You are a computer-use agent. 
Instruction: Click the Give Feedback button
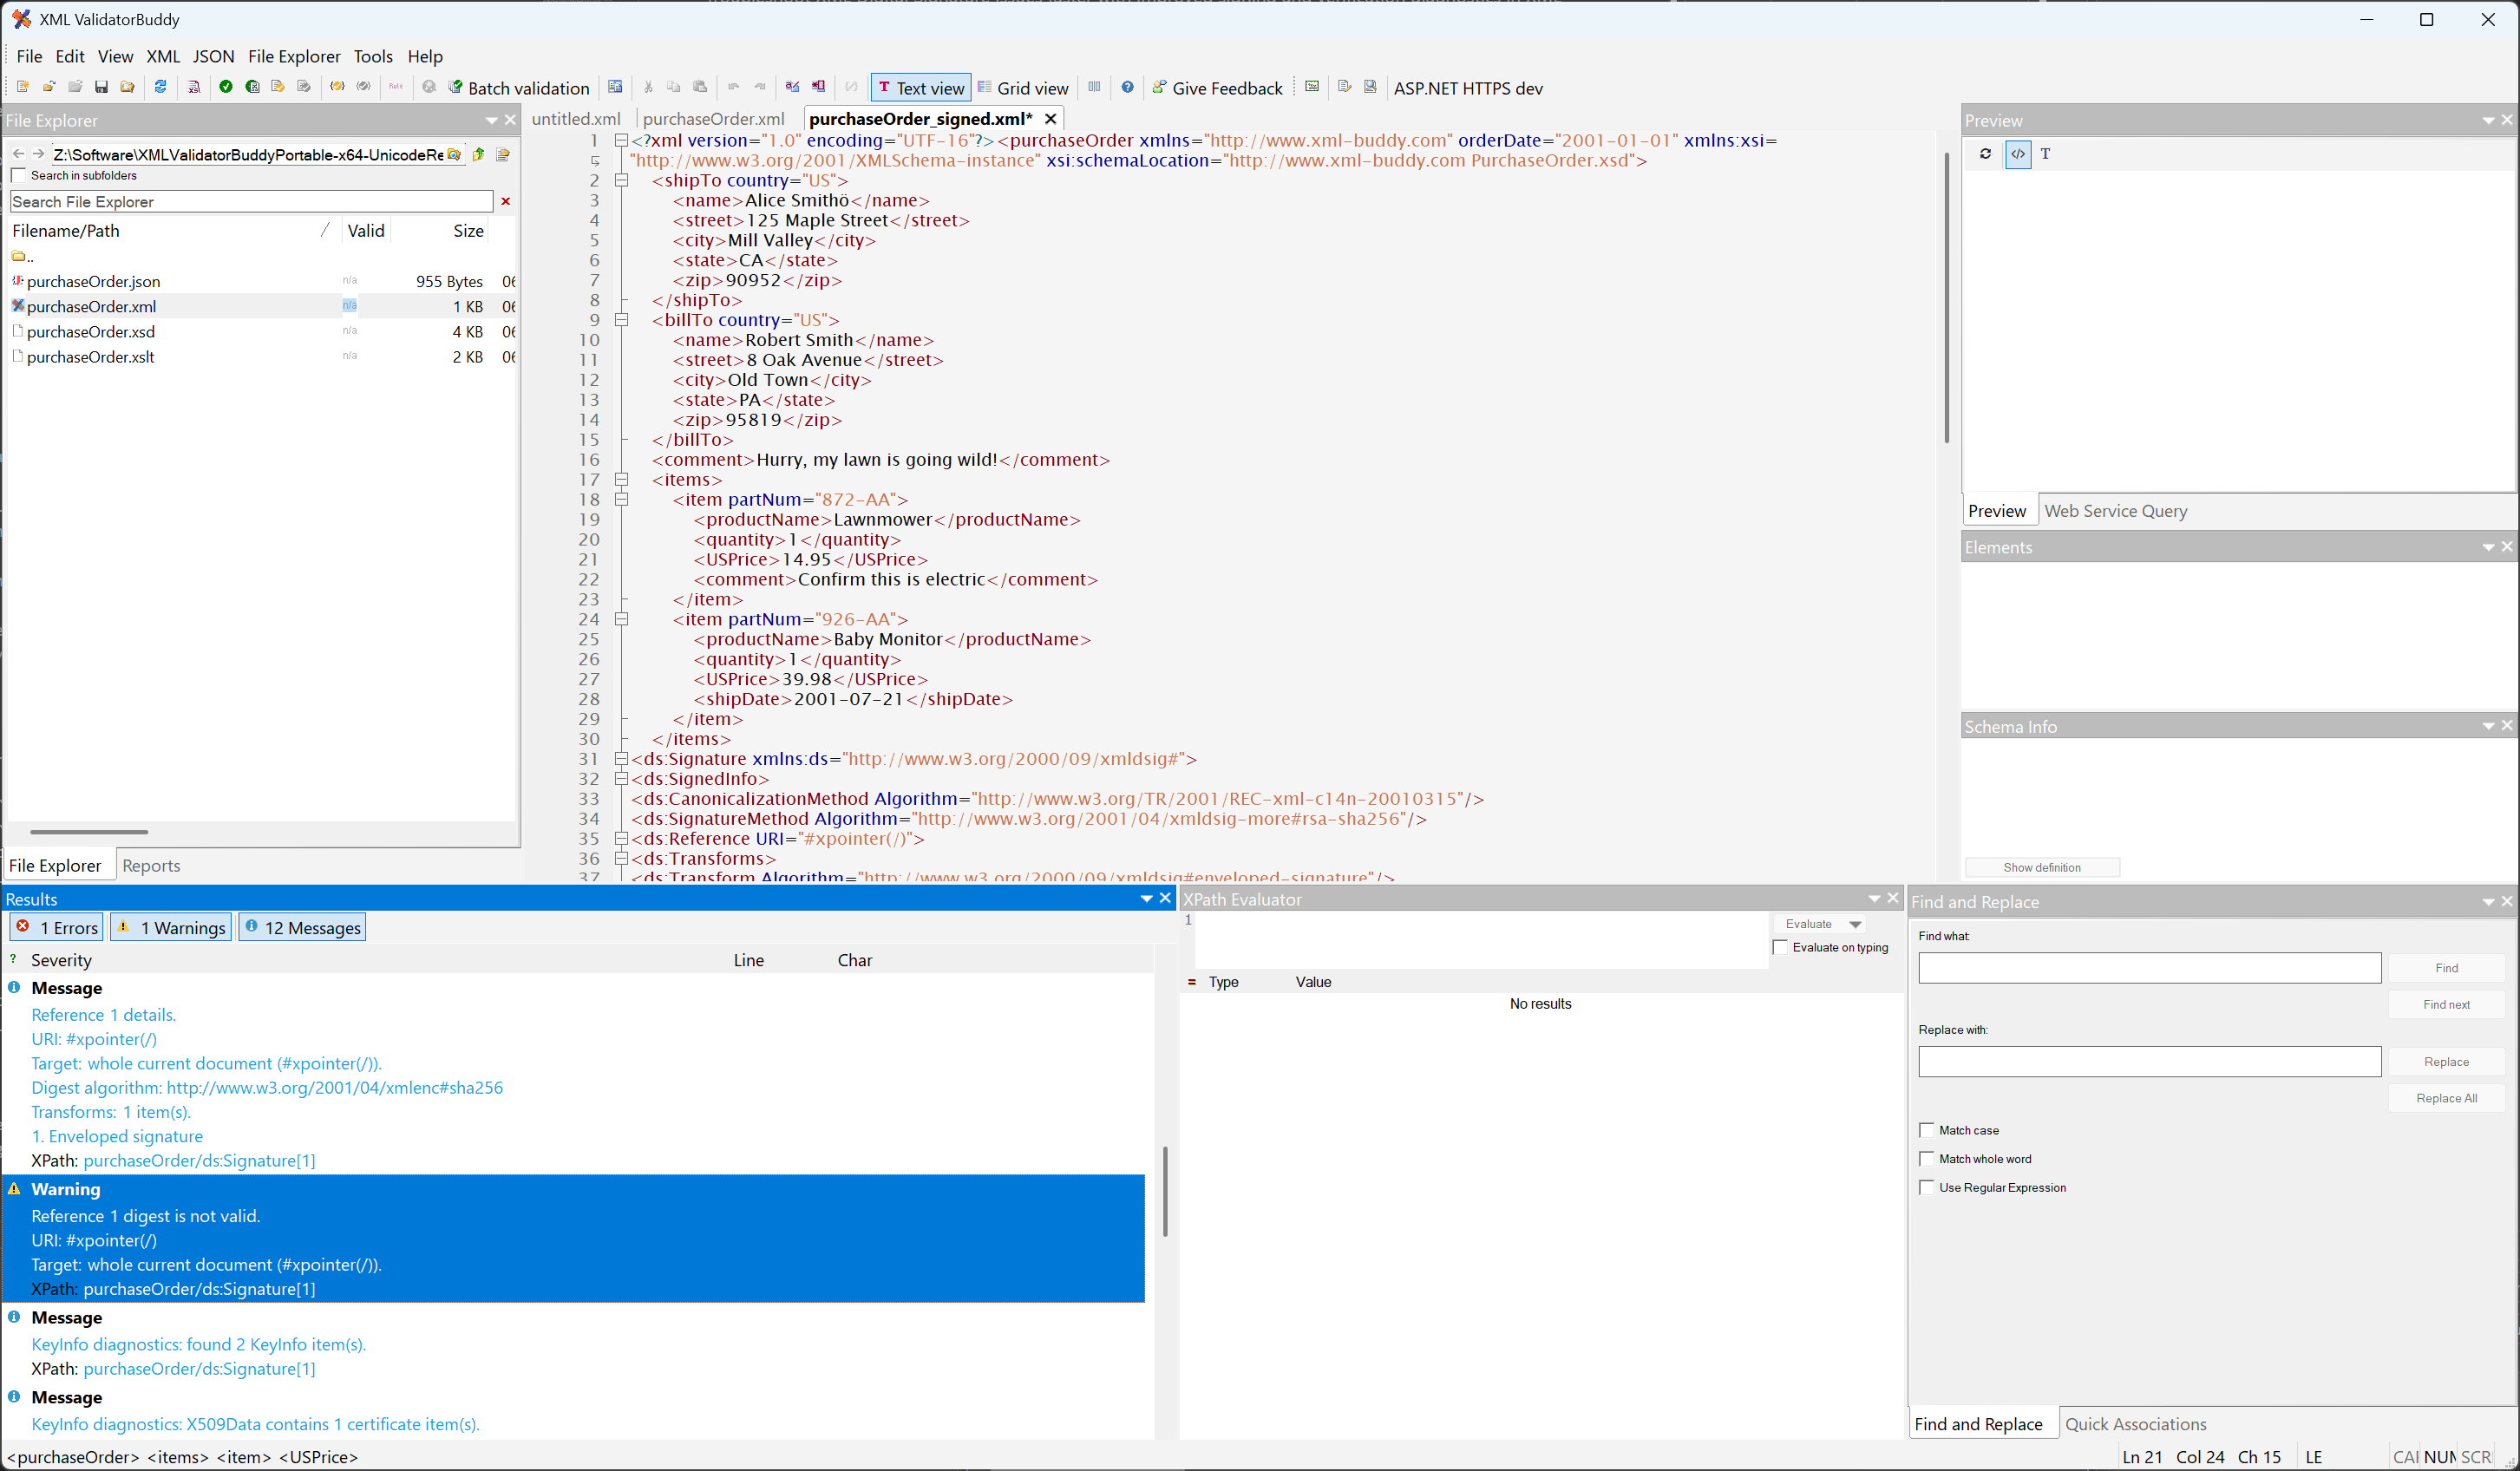[x=1217, y=88]
